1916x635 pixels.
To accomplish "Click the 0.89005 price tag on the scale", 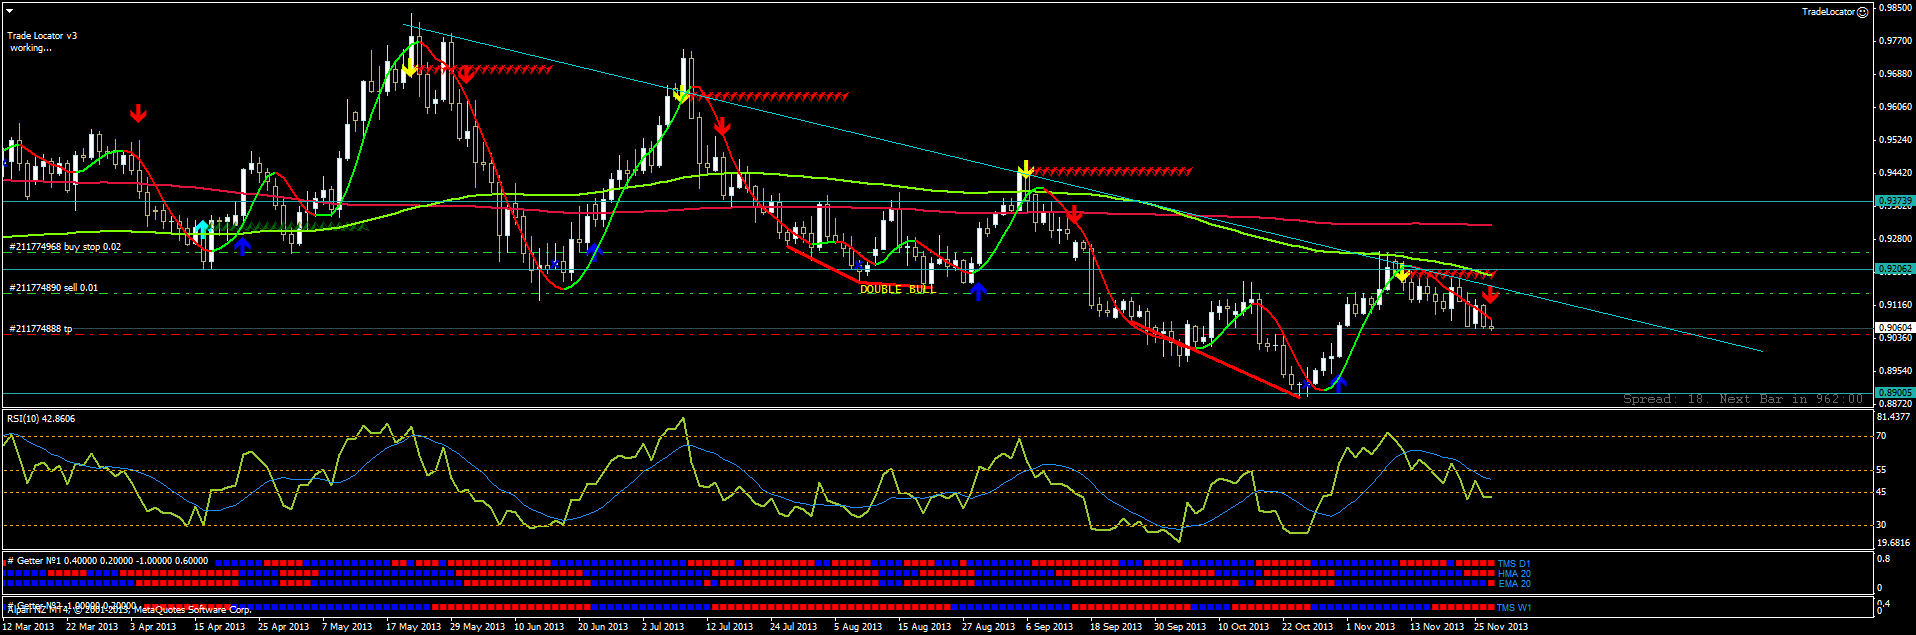I will coord(1895,393).
